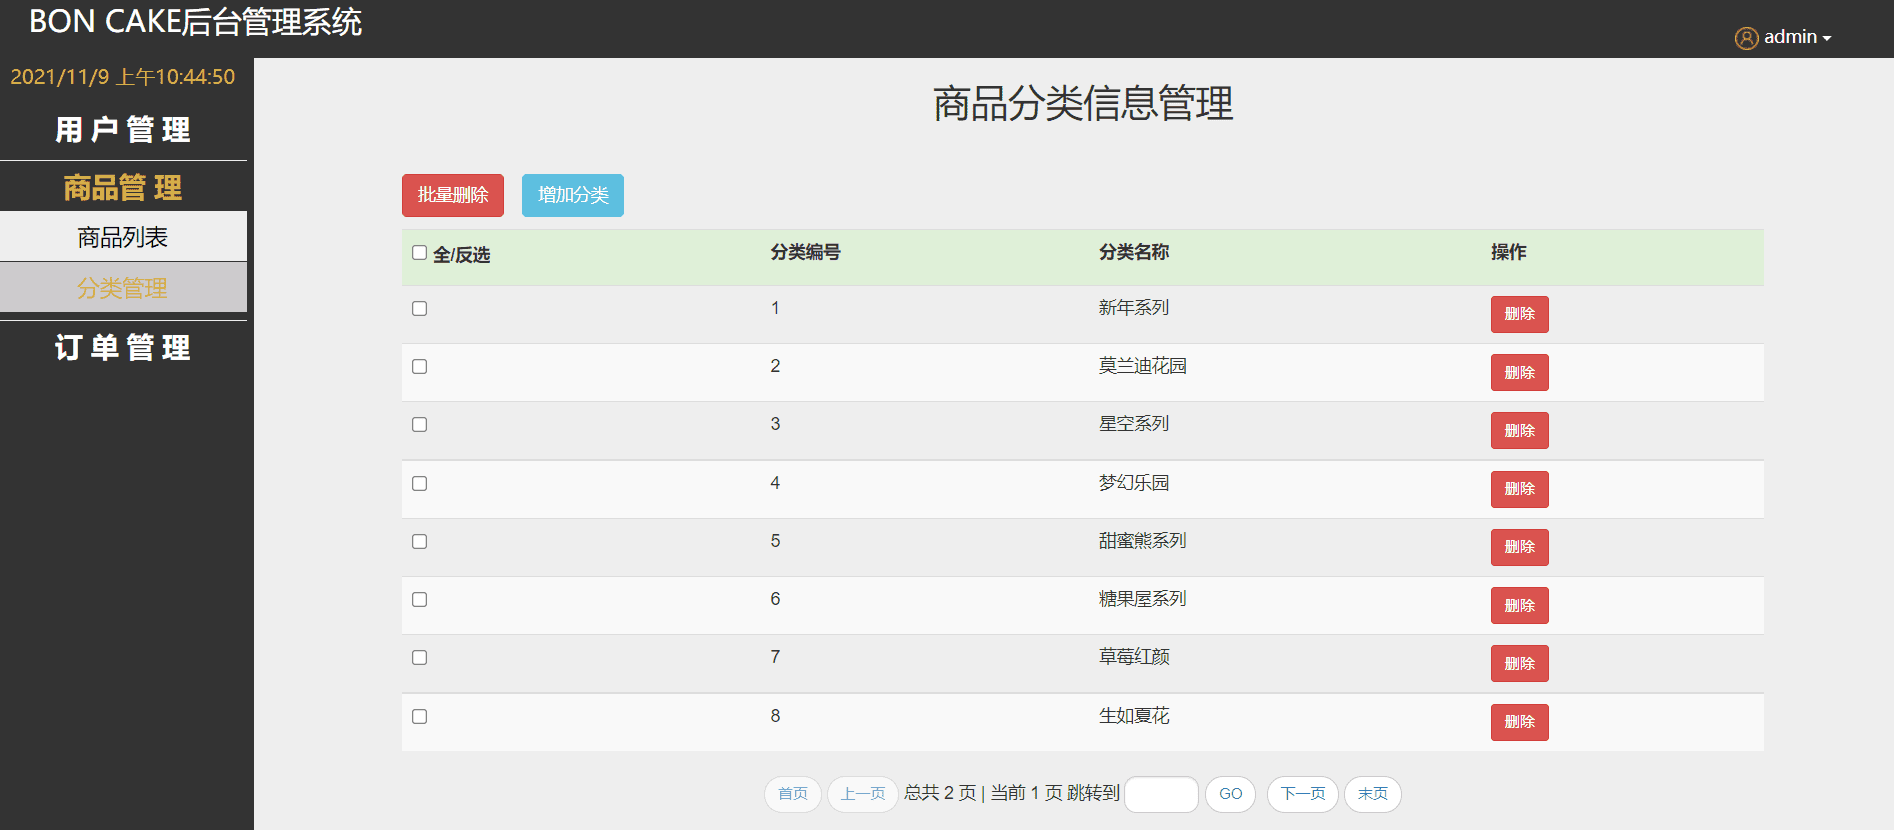The width and height of the screenshot is (1894, 830).
Task: Toggle the 全/反选 select-all checkbox
Action: 419,253
